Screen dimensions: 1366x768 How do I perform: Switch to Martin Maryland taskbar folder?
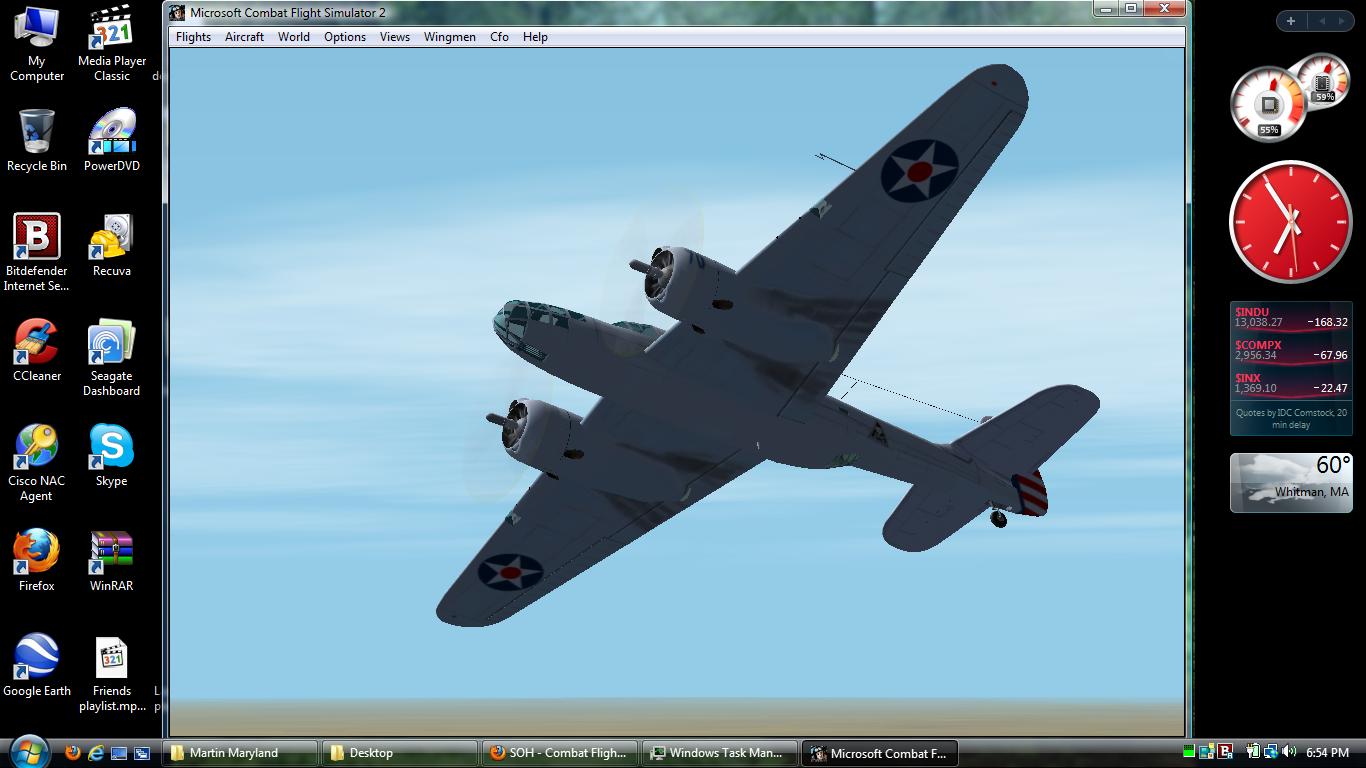pos(238,753)
